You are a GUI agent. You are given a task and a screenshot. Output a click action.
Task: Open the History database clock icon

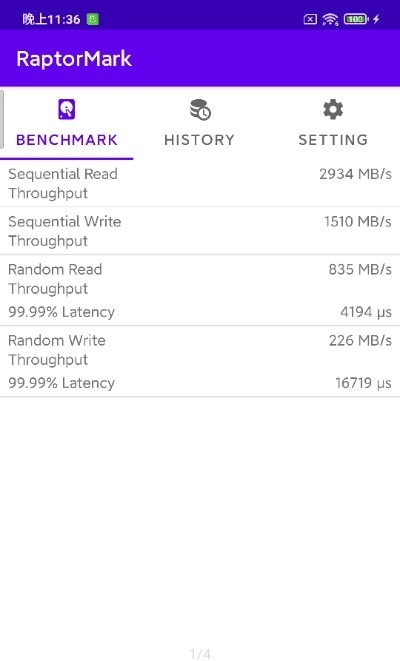(200, 110)
